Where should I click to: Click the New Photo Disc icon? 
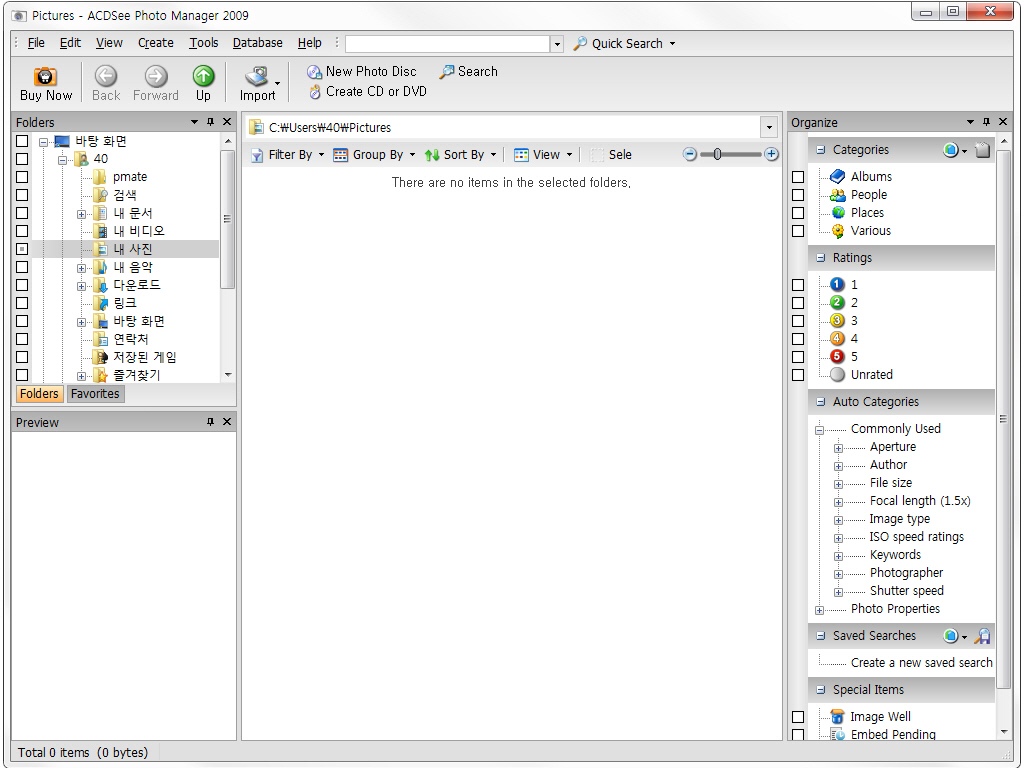pyautogui.click(x=314, y=72)
